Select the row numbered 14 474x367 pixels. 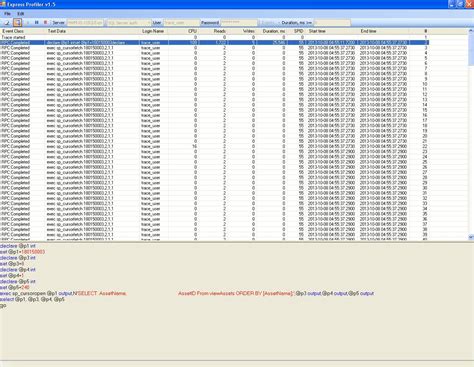(214, 105)
